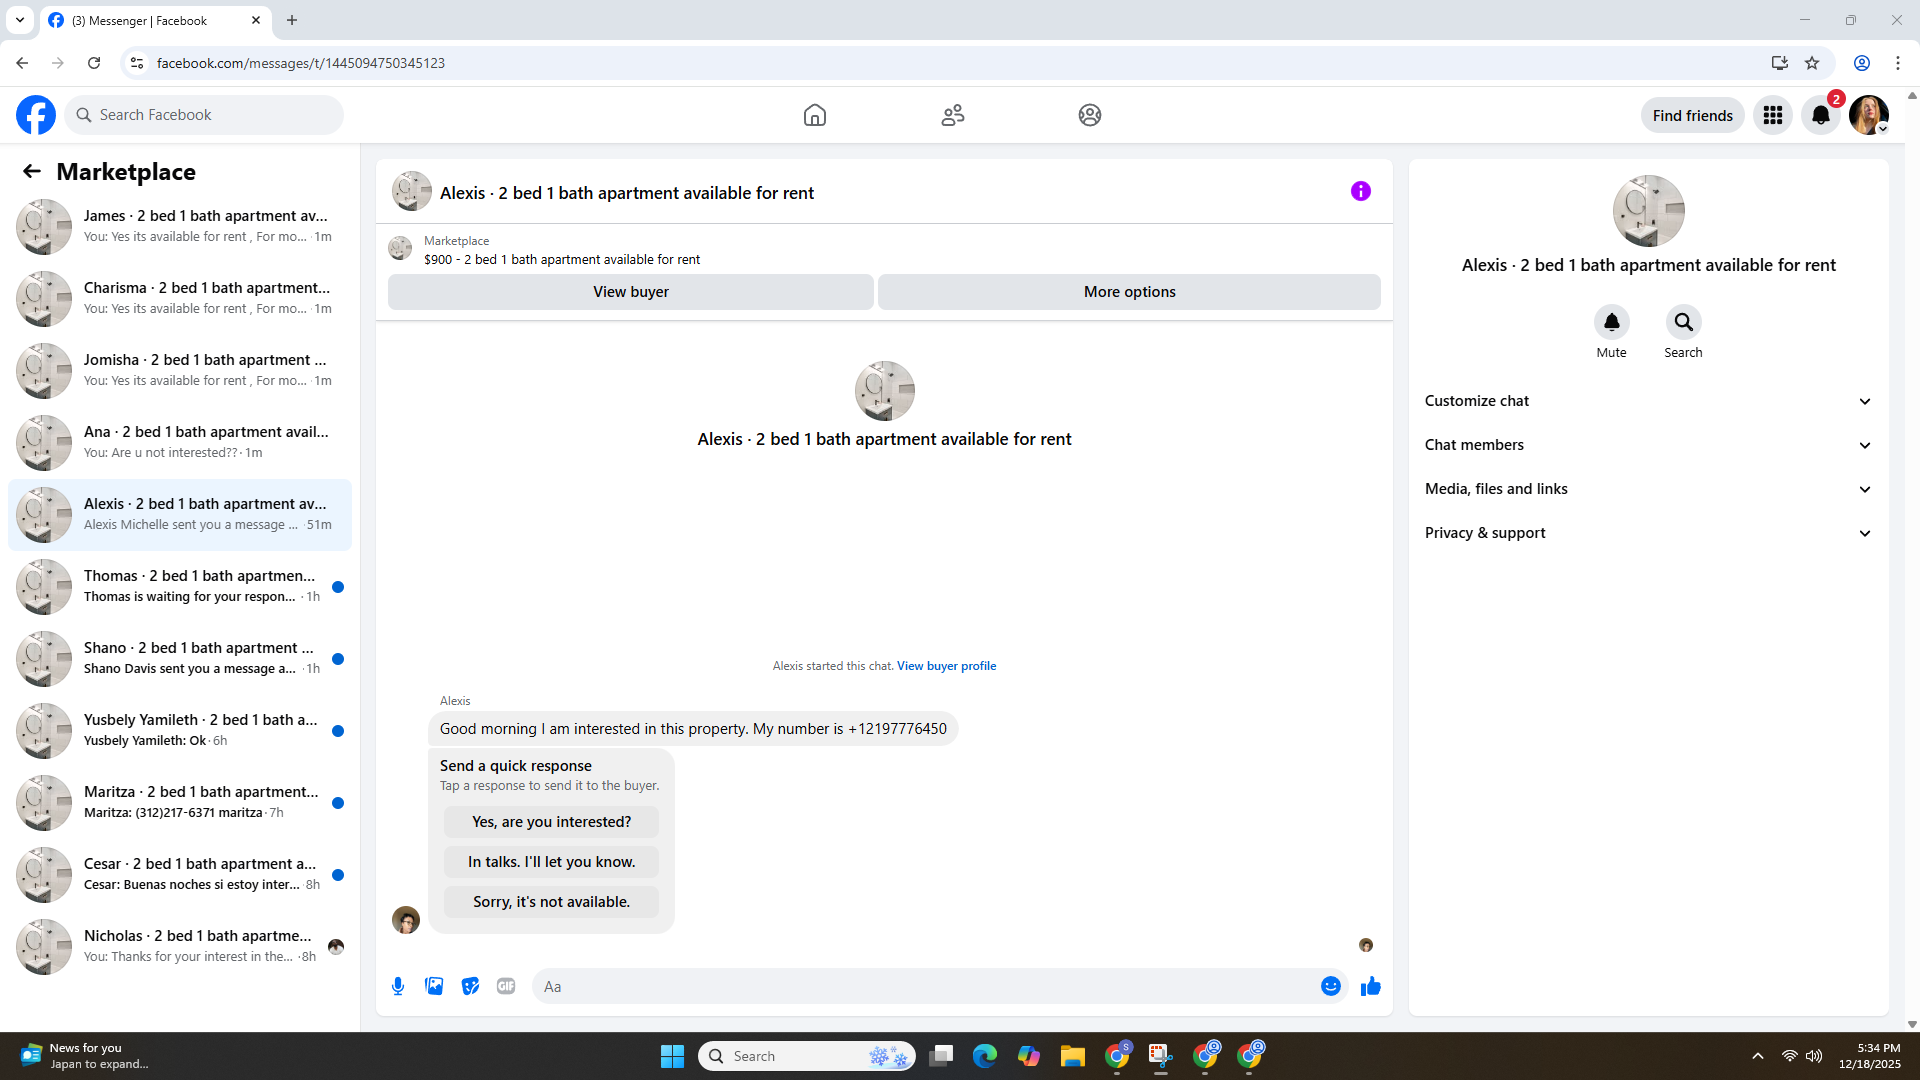
Task: Expand Customize chat section
Action: click(1648, 401)
